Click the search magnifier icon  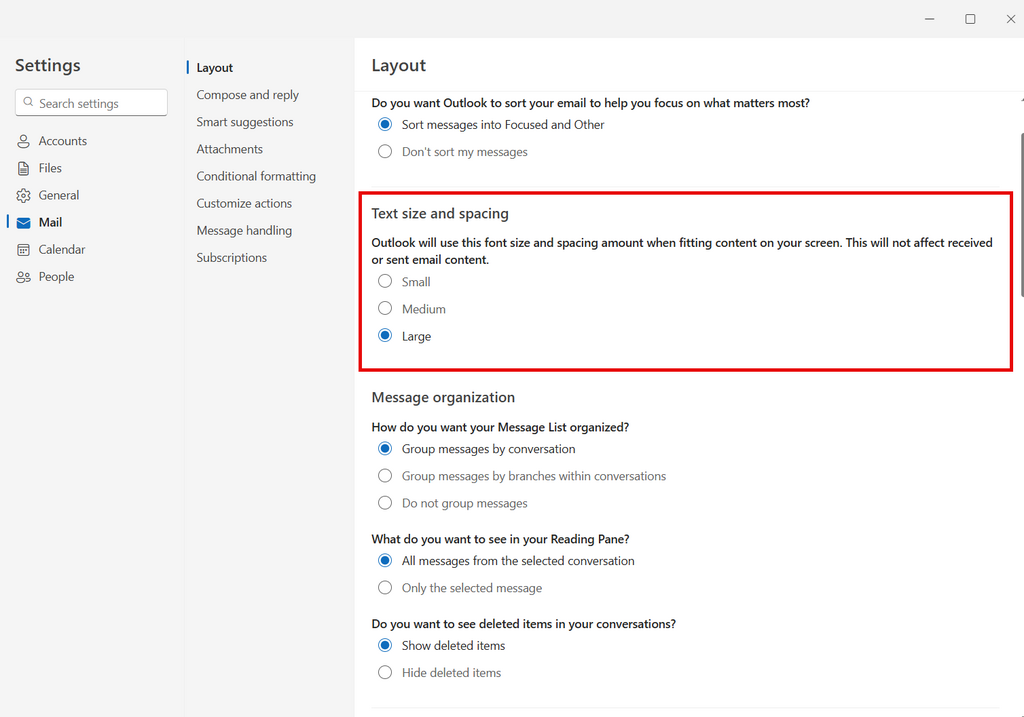[x=28, y=102]
